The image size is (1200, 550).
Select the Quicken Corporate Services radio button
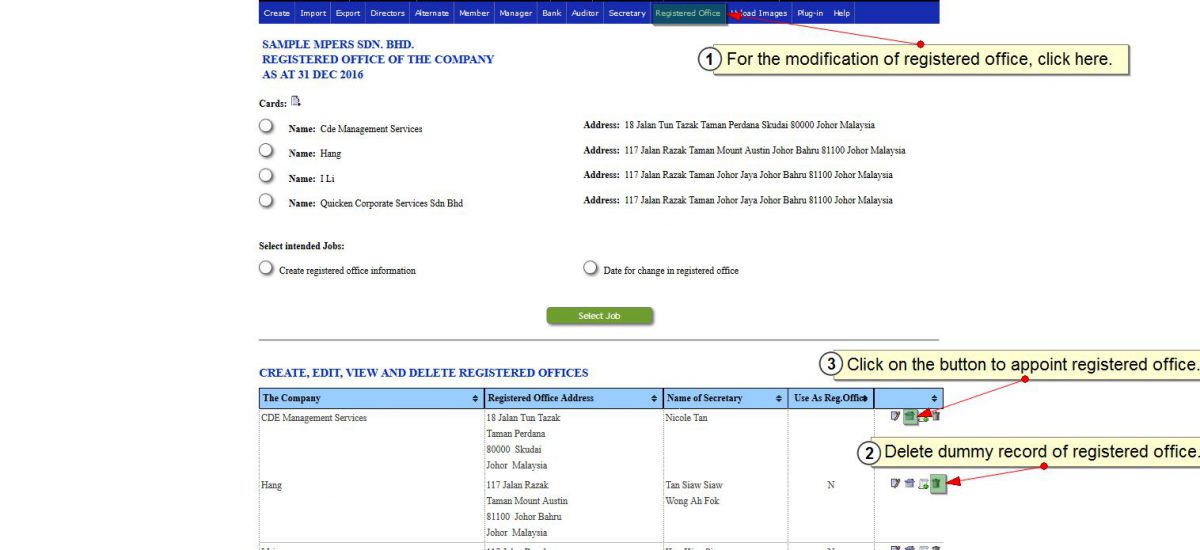[x=266, y=201]
